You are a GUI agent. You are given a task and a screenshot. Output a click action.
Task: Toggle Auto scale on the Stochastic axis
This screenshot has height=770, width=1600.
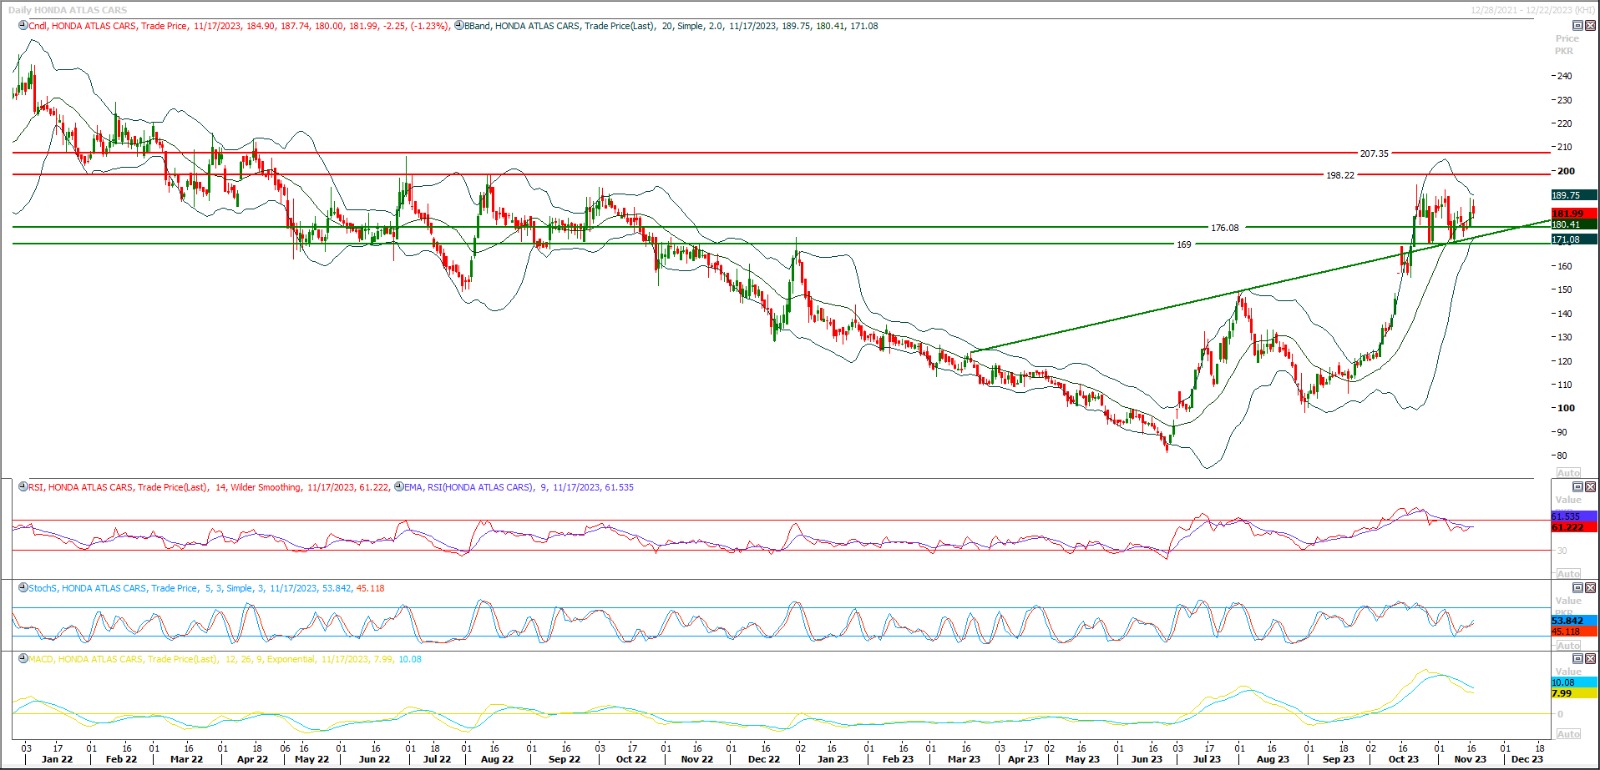(1568, 646)
